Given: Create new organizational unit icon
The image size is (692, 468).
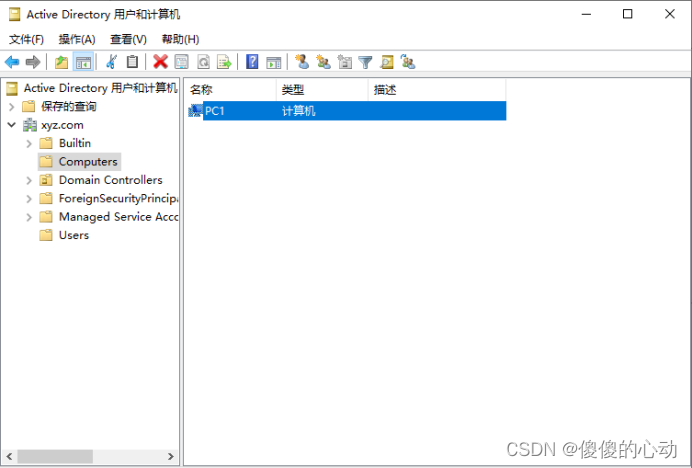Looking at the screenshot, I should click(345, 62).
